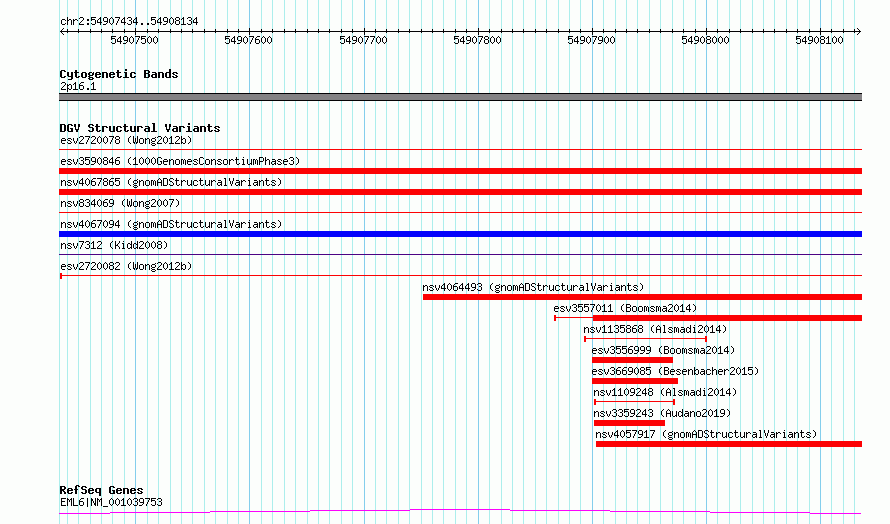
Task: Click the ruler's right arrow end
Action: pos(858,32)
